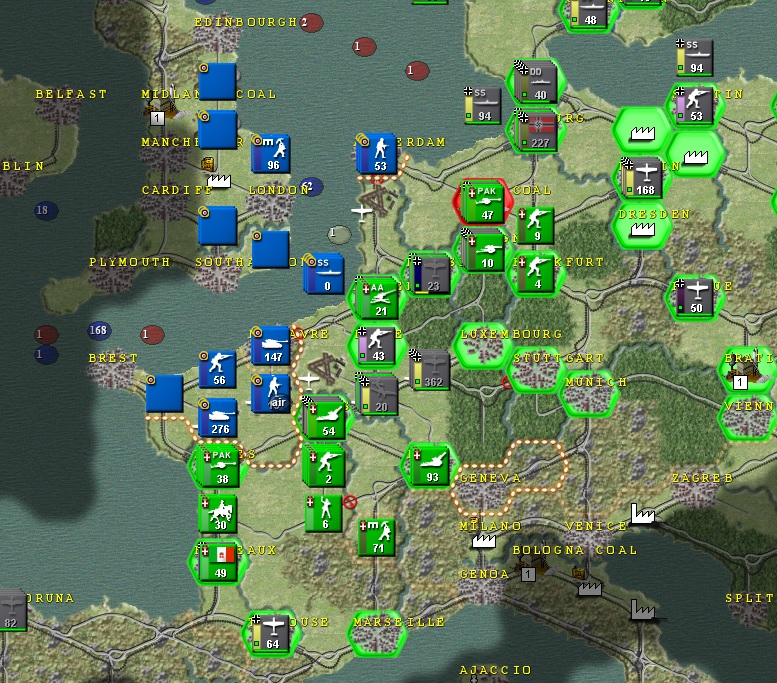
Task: Select the green mountain infantry unit numbered 71
Action: pyautogui.click(x=377, y=537)
